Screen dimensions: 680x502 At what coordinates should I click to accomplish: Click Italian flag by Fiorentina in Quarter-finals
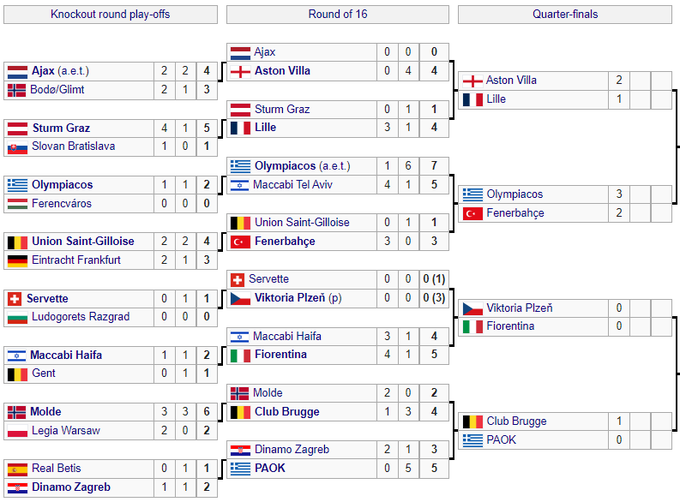point(472,327)
